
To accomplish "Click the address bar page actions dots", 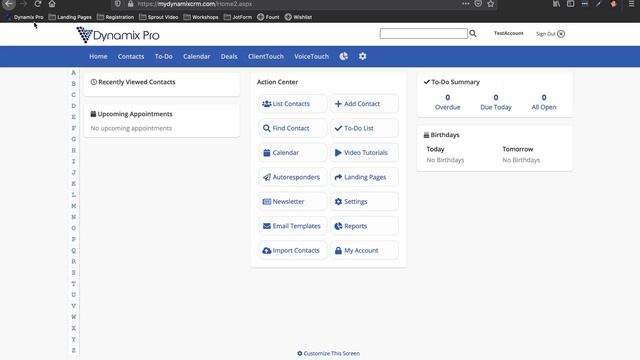I will point(466,4).
